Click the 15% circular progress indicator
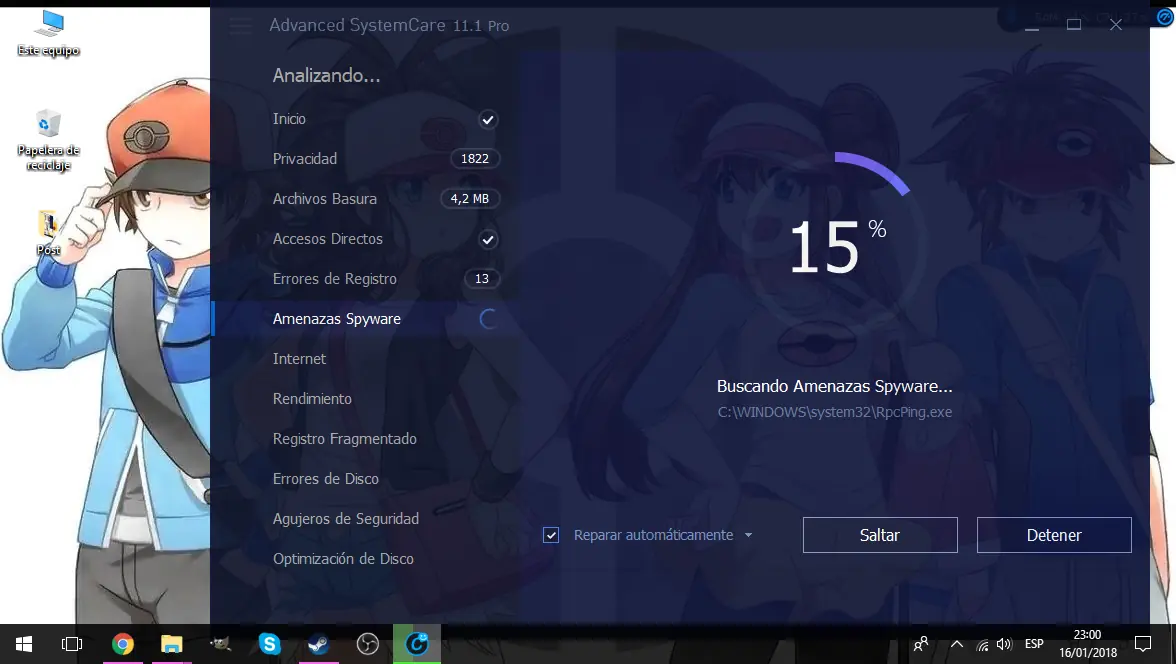 838,243
